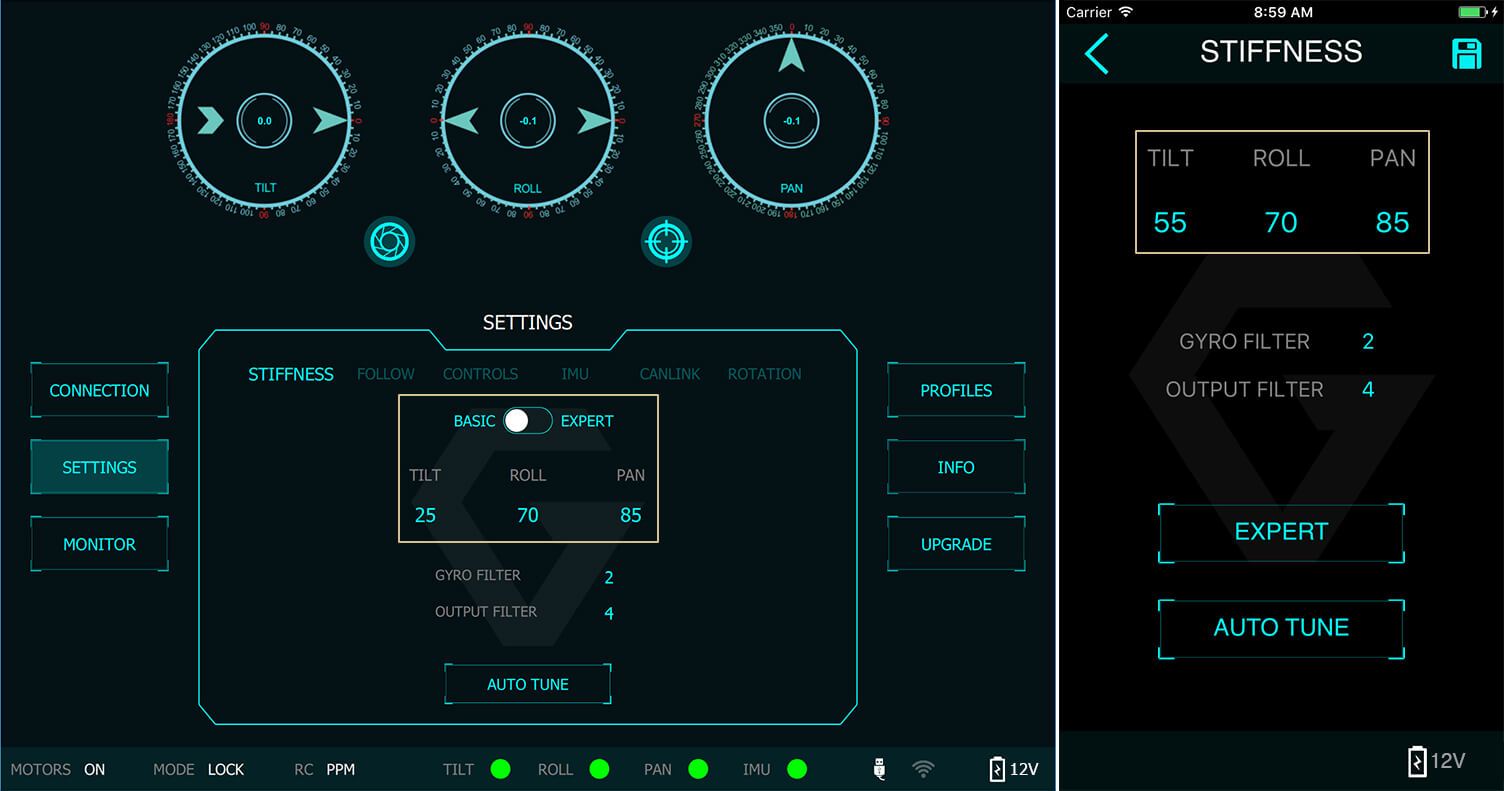The image size is (1504, 791).
Task: Tap the back arrow in Stiffness header
Action: pyautogui.click(x=1097, y=53)
